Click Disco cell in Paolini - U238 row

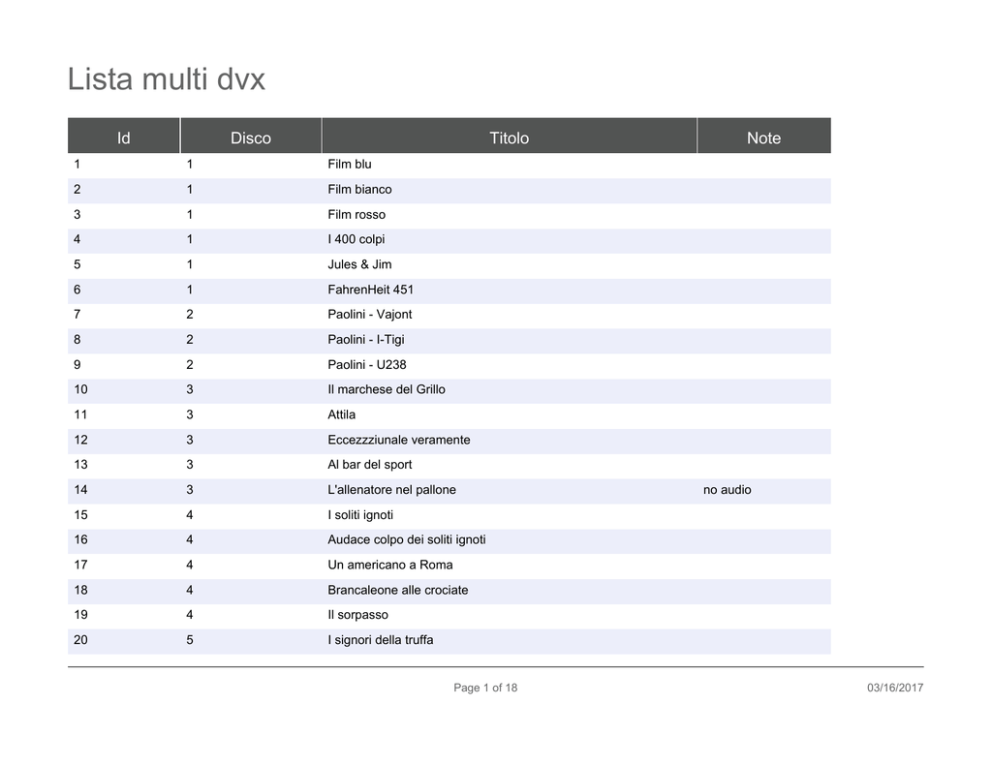coord(190,365)
